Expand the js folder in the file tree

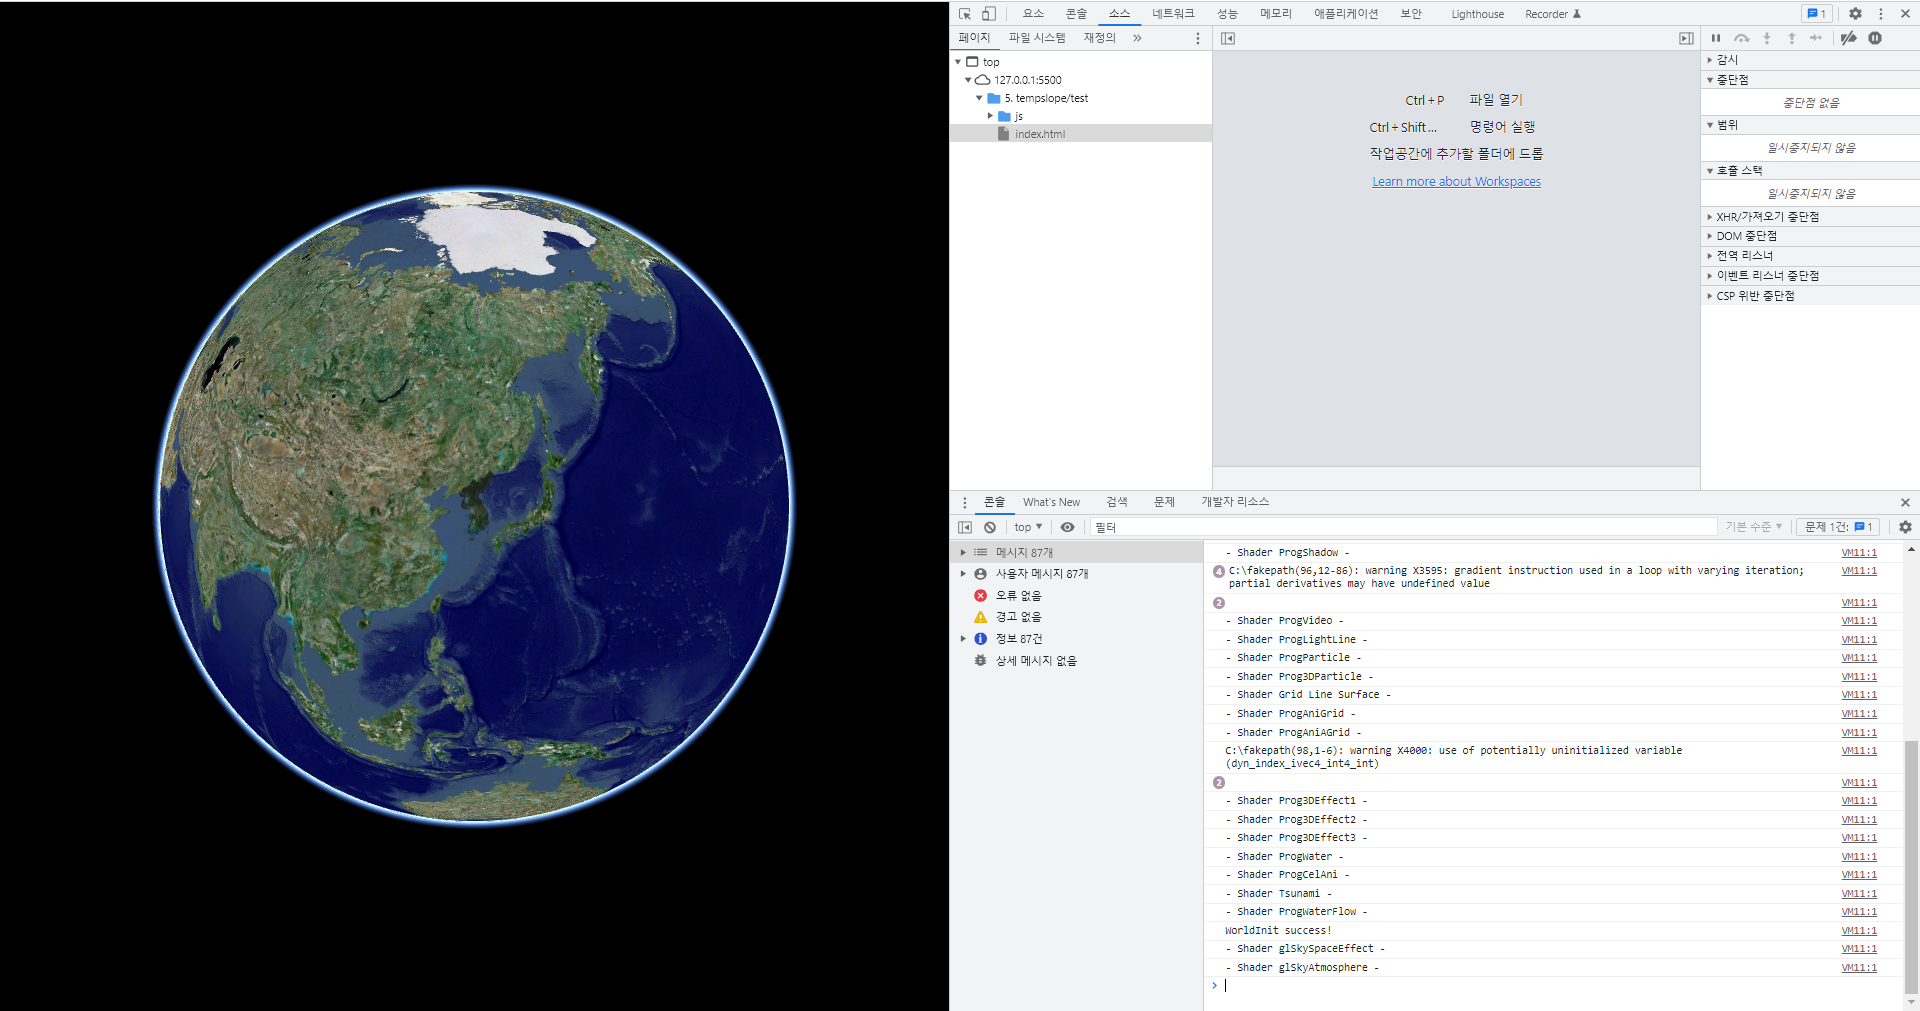(x=991, y=116)
